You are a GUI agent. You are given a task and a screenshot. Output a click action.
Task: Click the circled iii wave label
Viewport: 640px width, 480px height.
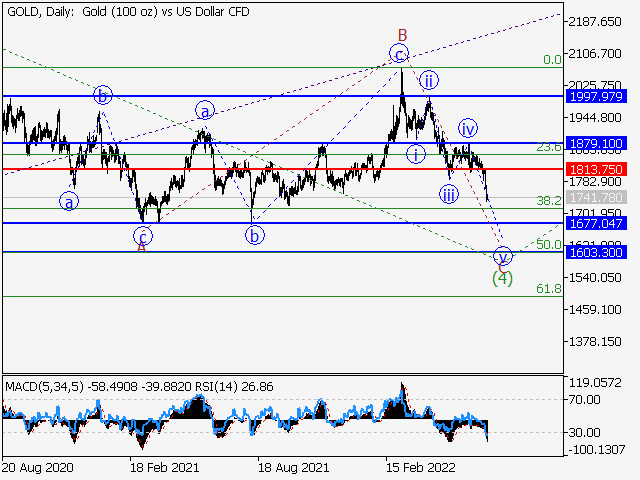(449, 194)
